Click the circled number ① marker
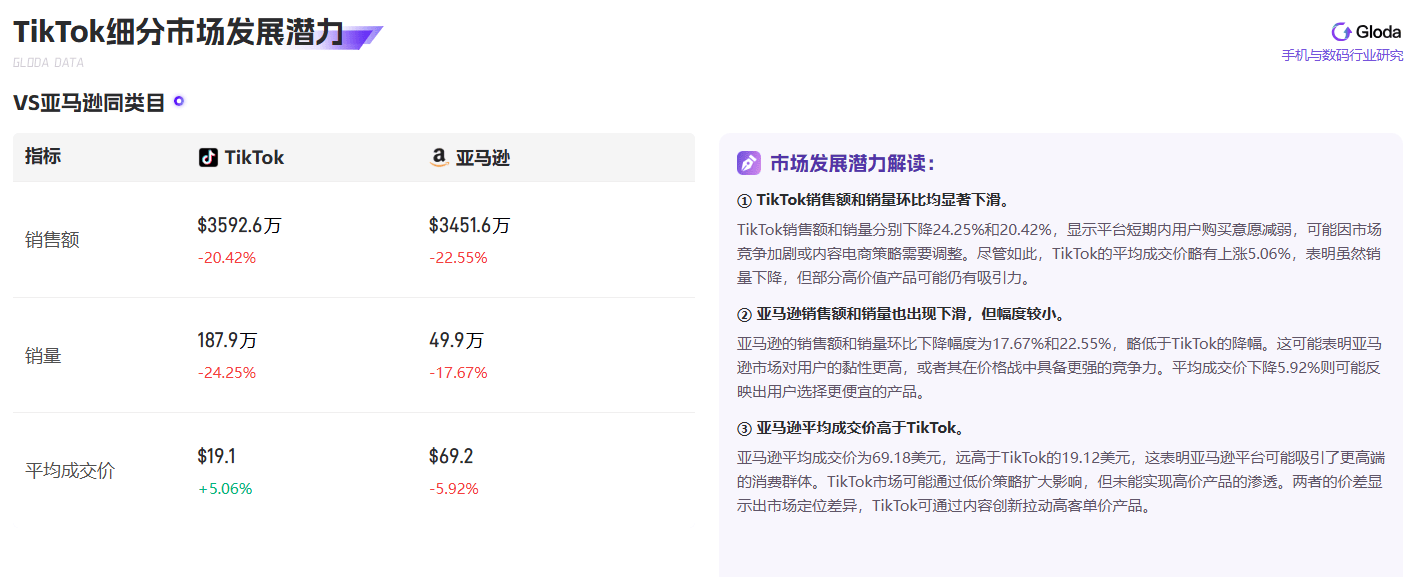Viewport: 1417px width, 577px height. pos(744,200)
